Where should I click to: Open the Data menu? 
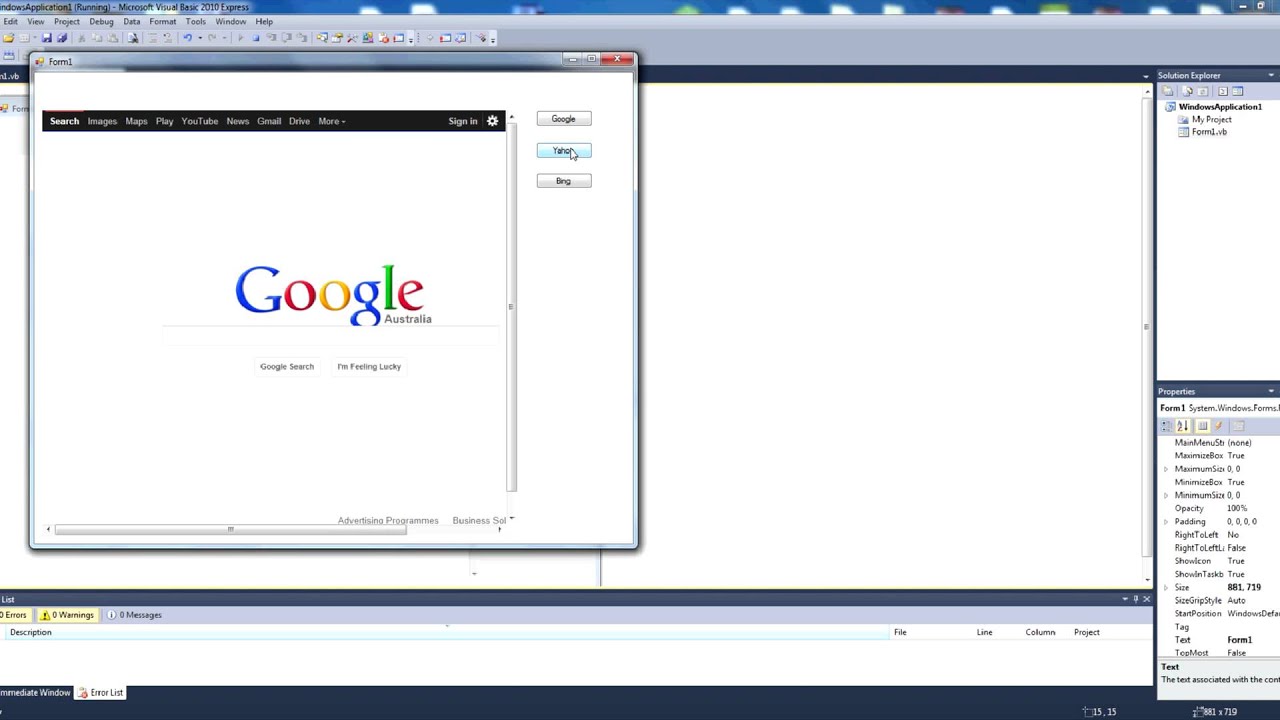[x=132, y=21]
